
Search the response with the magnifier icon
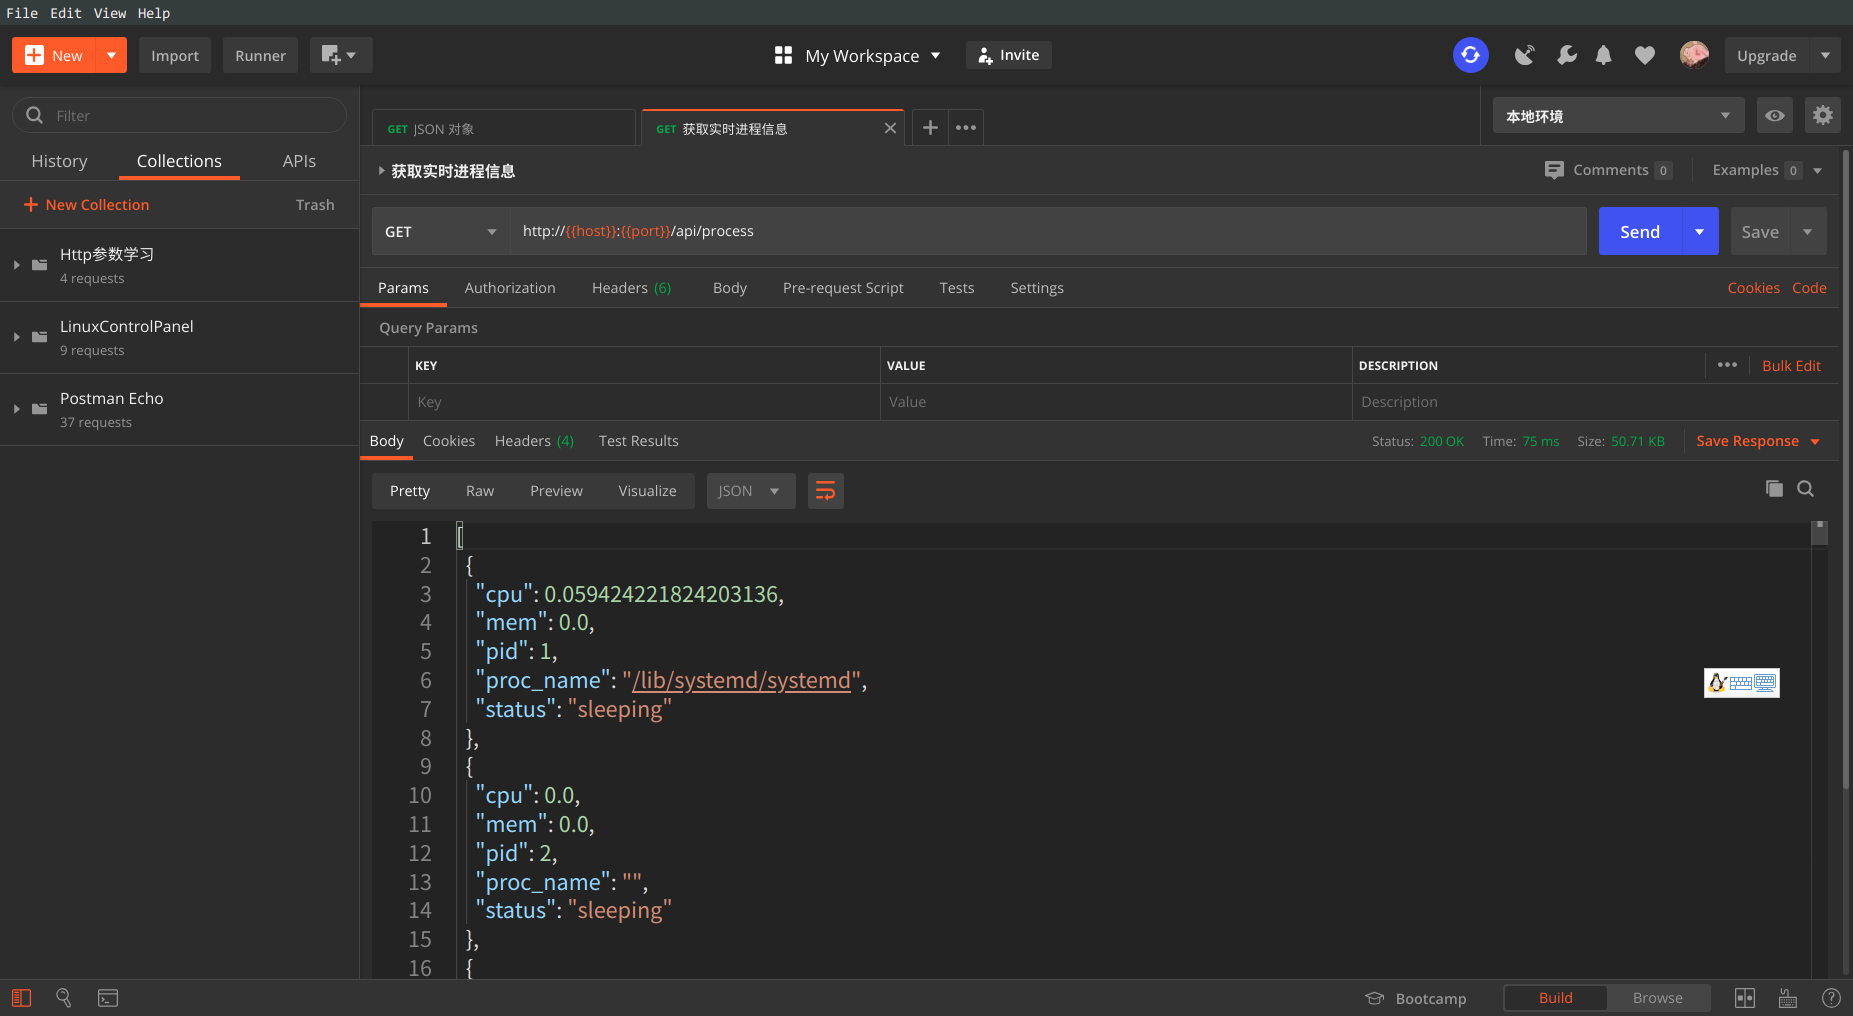(1805, 489)
